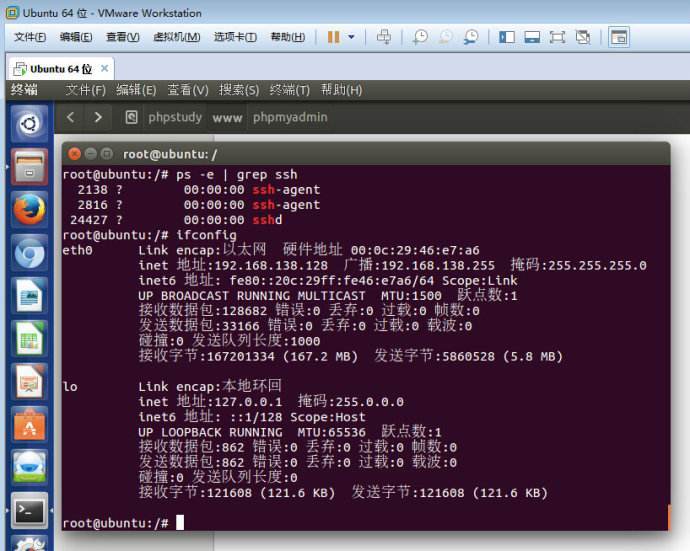This screenshot has height=551, width=690.
Task: Open System Settings from launcher
Action: click(29, 544)
